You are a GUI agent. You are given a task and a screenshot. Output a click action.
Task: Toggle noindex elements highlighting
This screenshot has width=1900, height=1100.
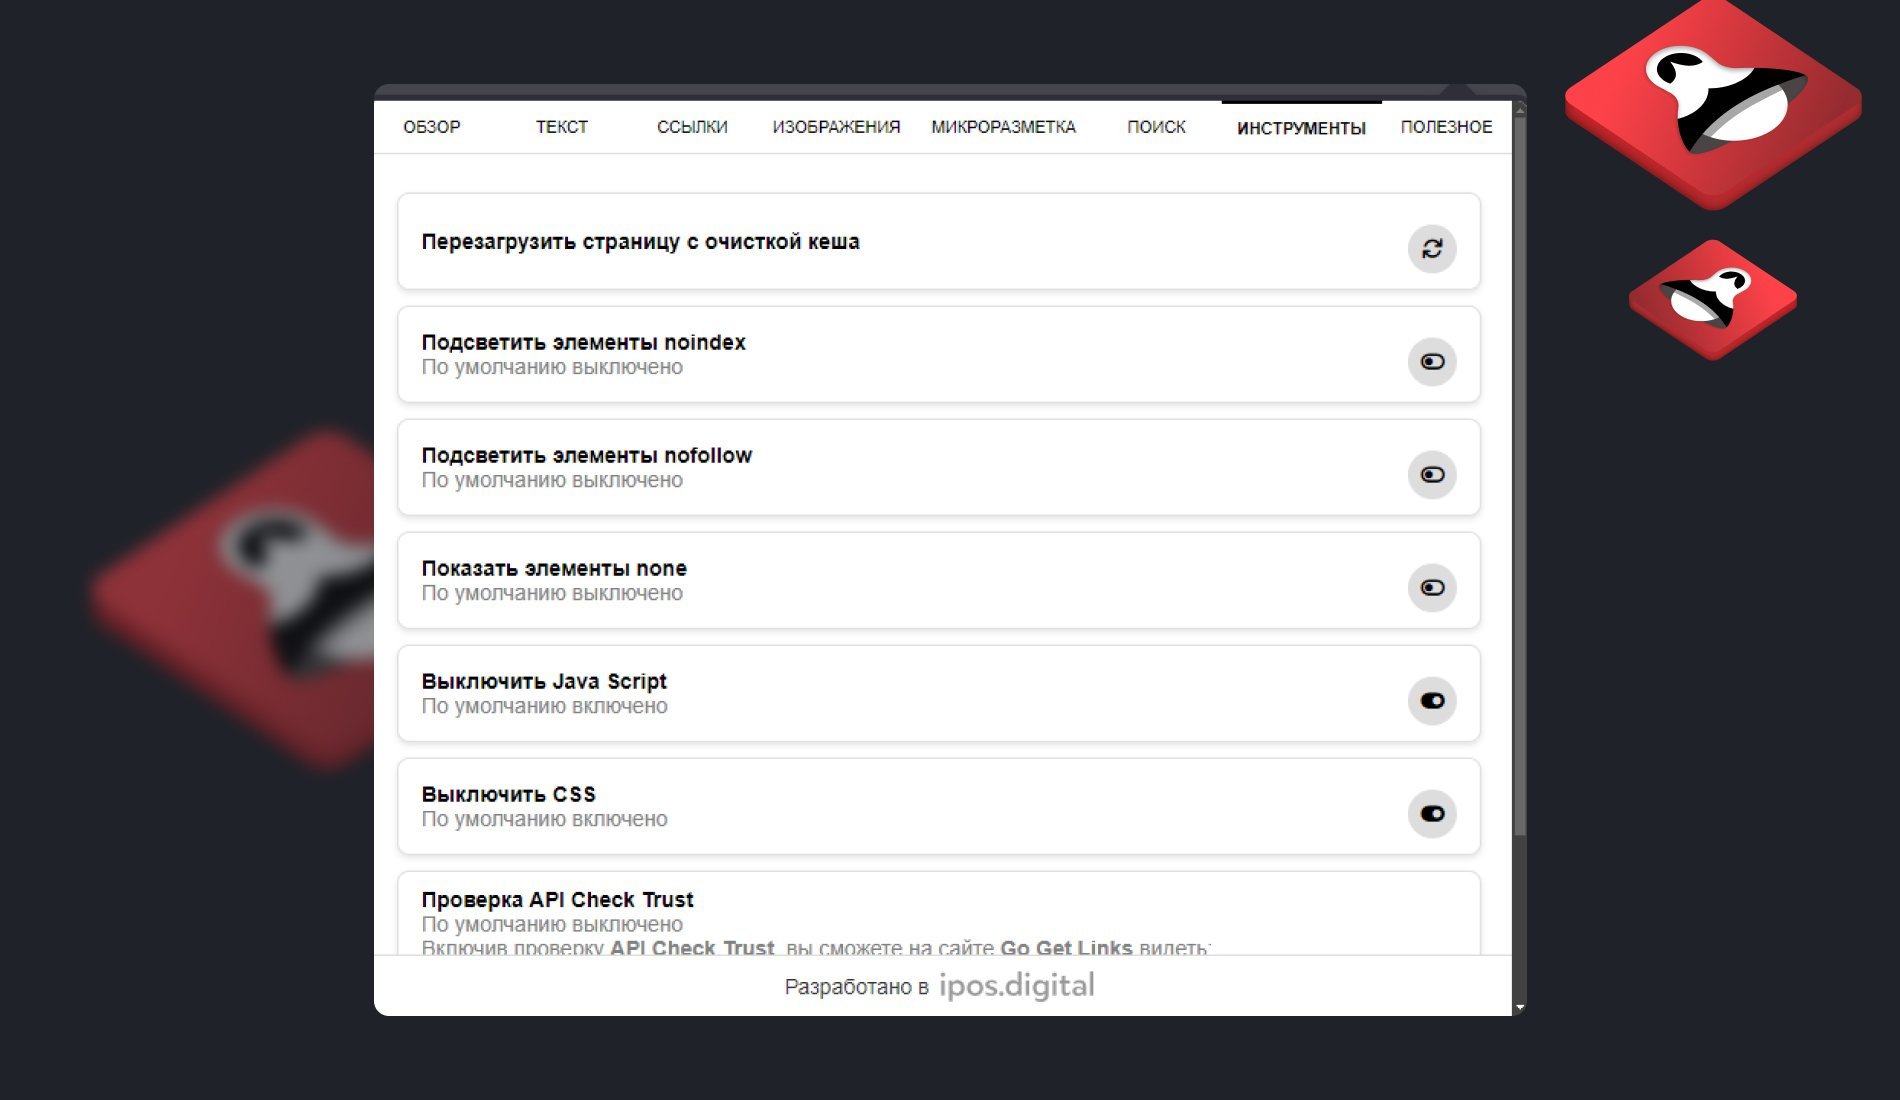pos(1432,361)
